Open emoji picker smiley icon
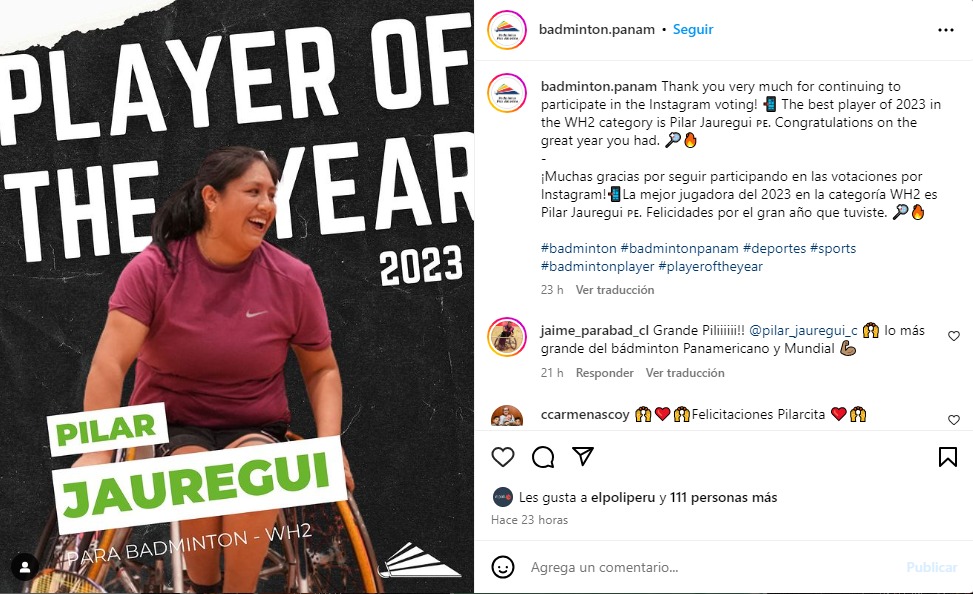This screenshot has height=594, width=973. pos(503,567)
